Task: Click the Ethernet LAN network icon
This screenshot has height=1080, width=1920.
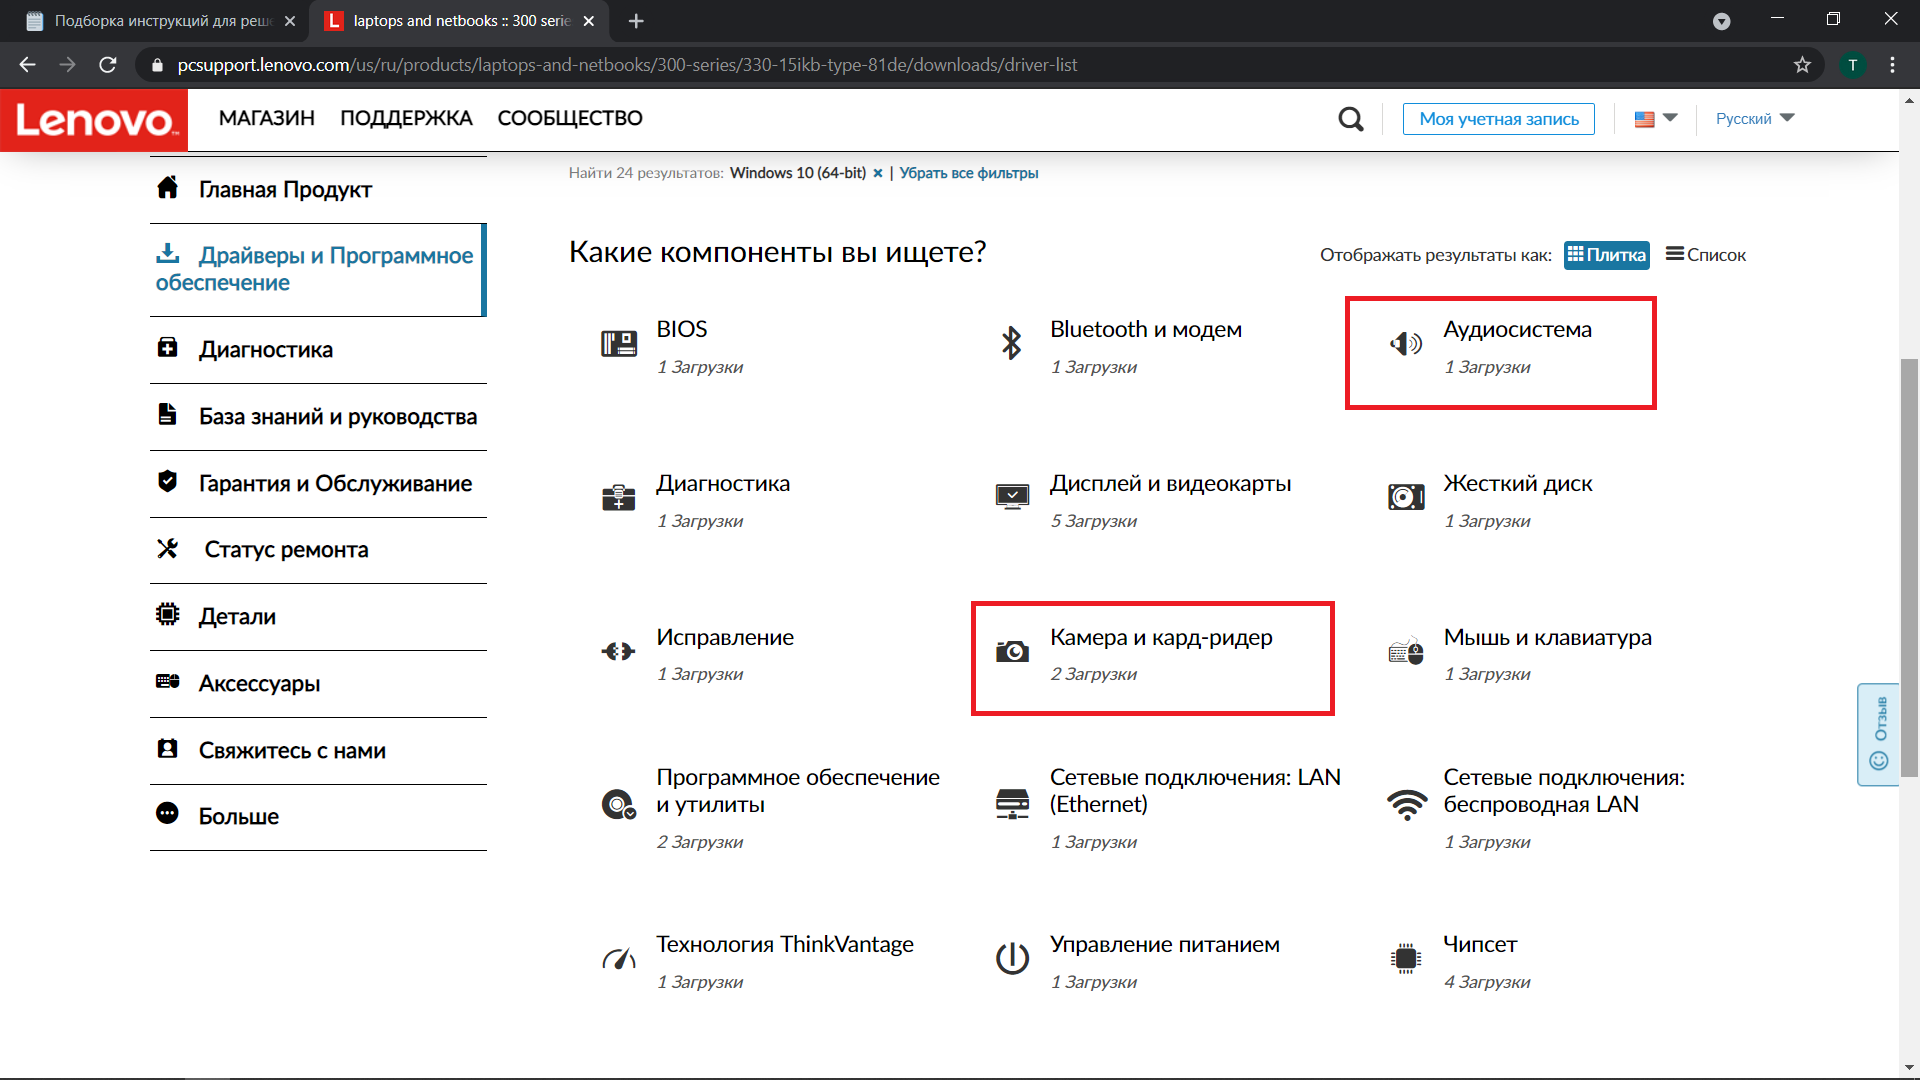Action: [1012, 804]
